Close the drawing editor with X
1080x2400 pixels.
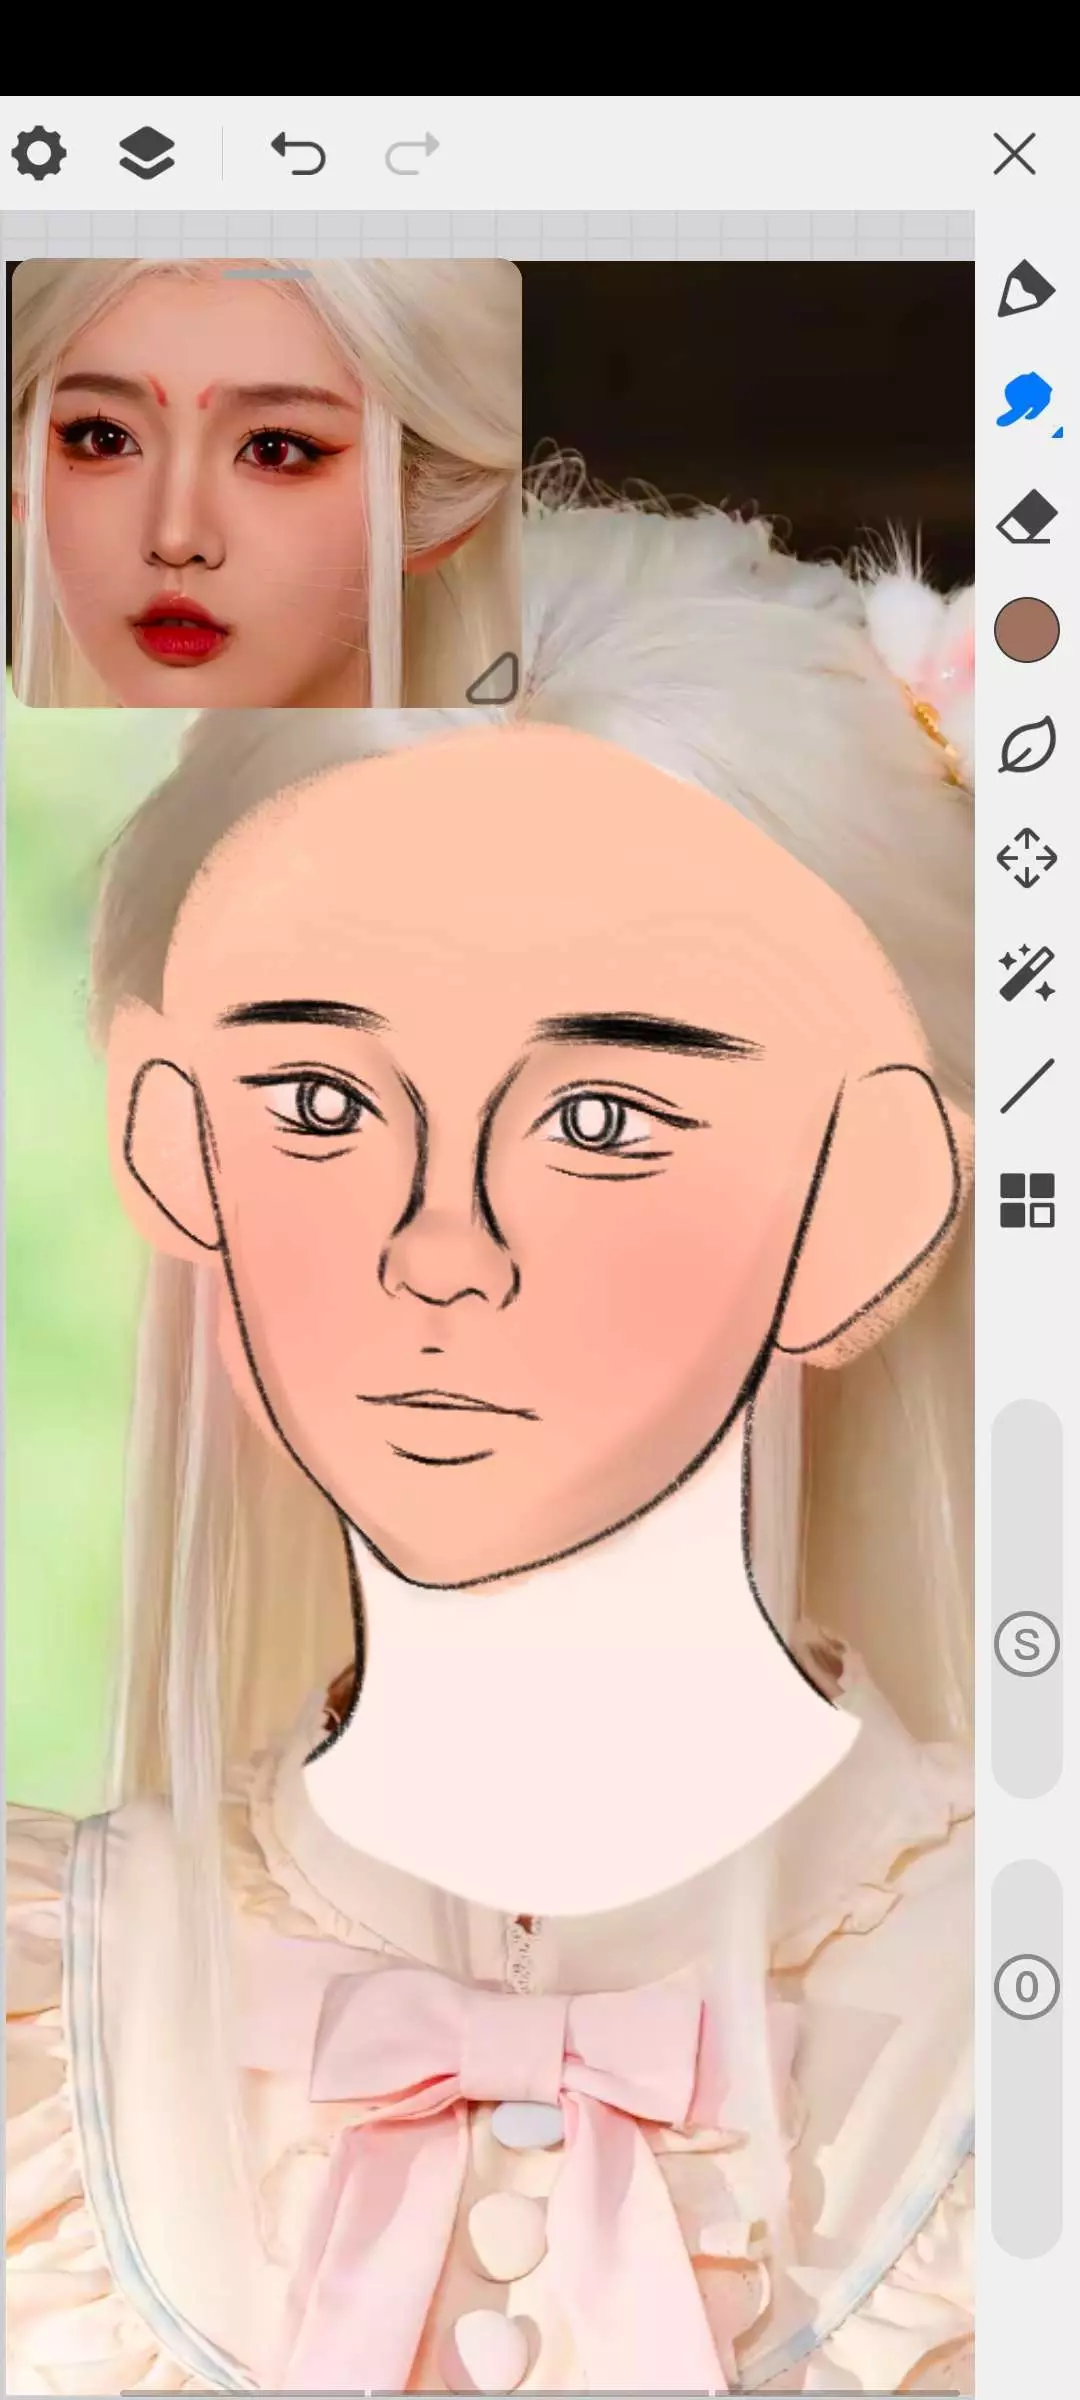(x=1014, y=154)
